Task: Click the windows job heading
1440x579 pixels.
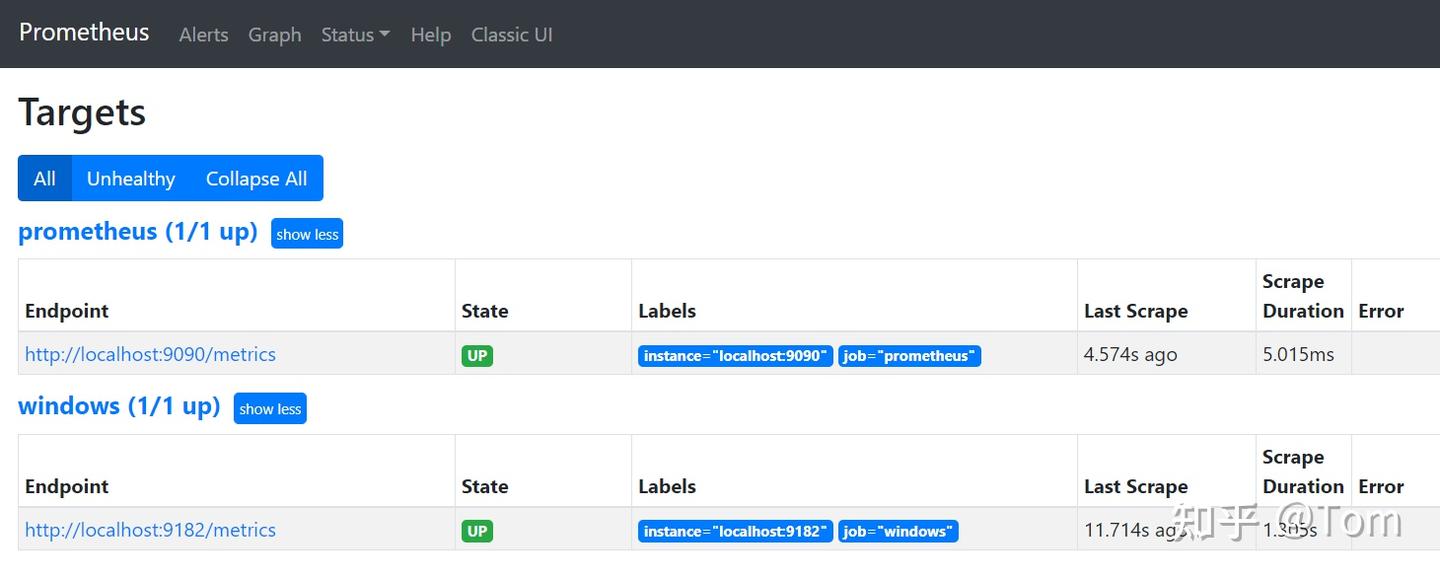Action: coord(119,406)
